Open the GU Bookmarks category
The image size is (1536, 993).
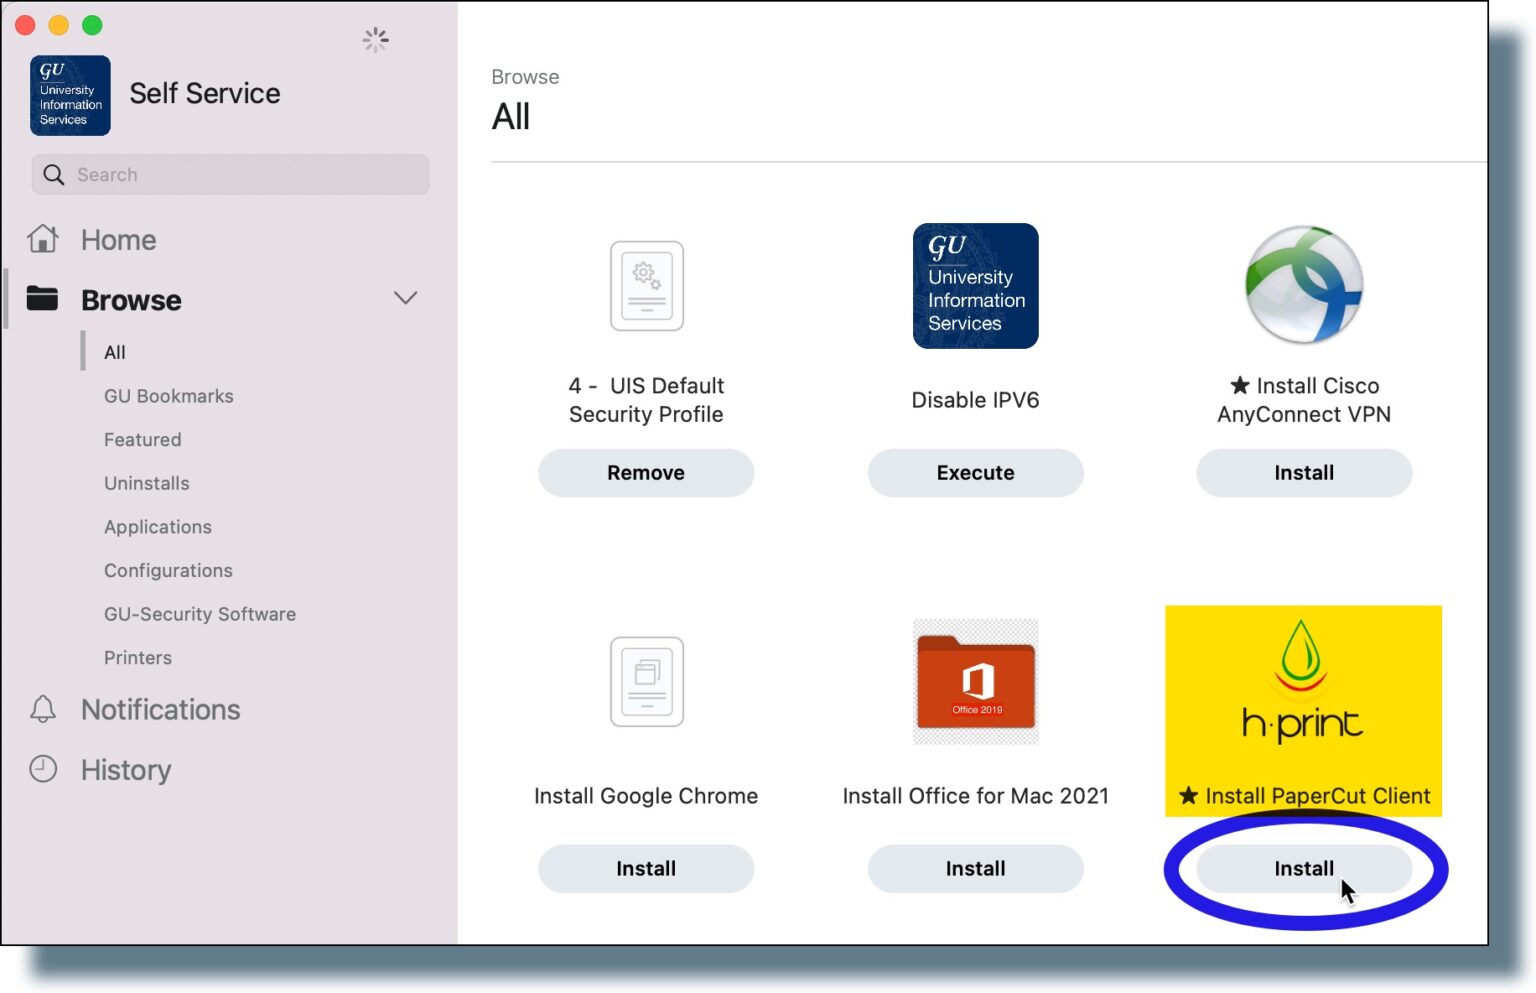168,396
